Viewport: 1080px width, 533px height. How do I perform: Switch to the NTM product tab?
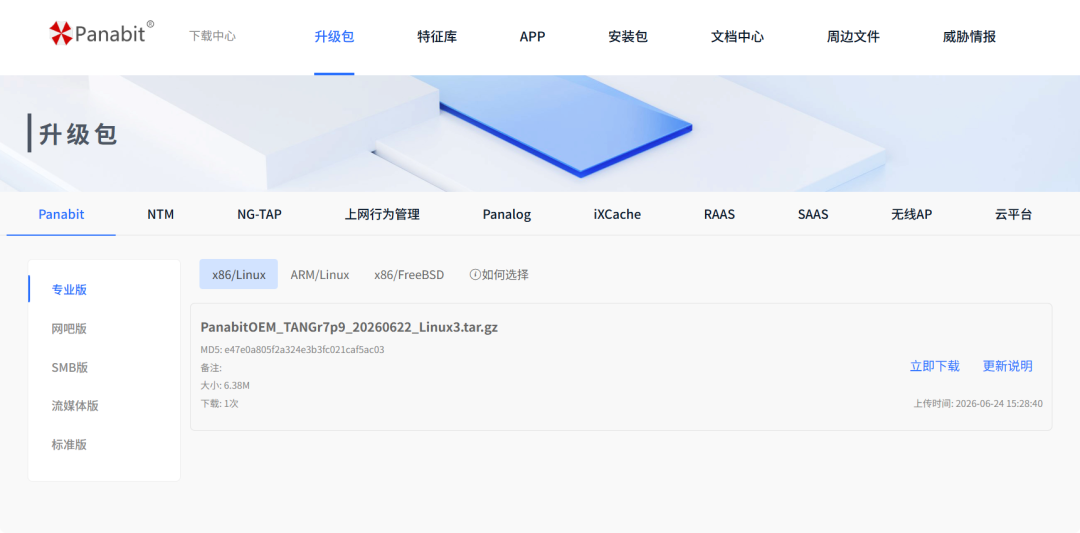click(x=160, y=214)
